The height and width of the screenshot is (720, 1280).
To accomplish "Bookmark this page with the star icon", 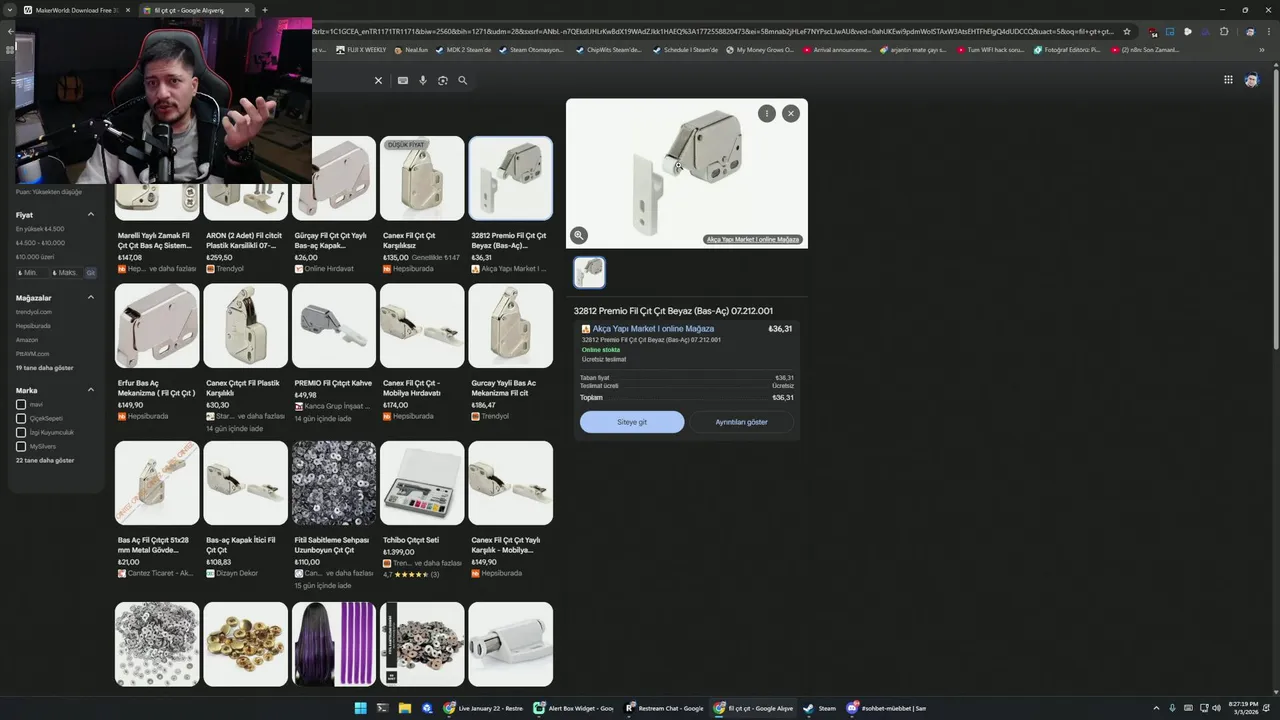I will point(1127,31).
